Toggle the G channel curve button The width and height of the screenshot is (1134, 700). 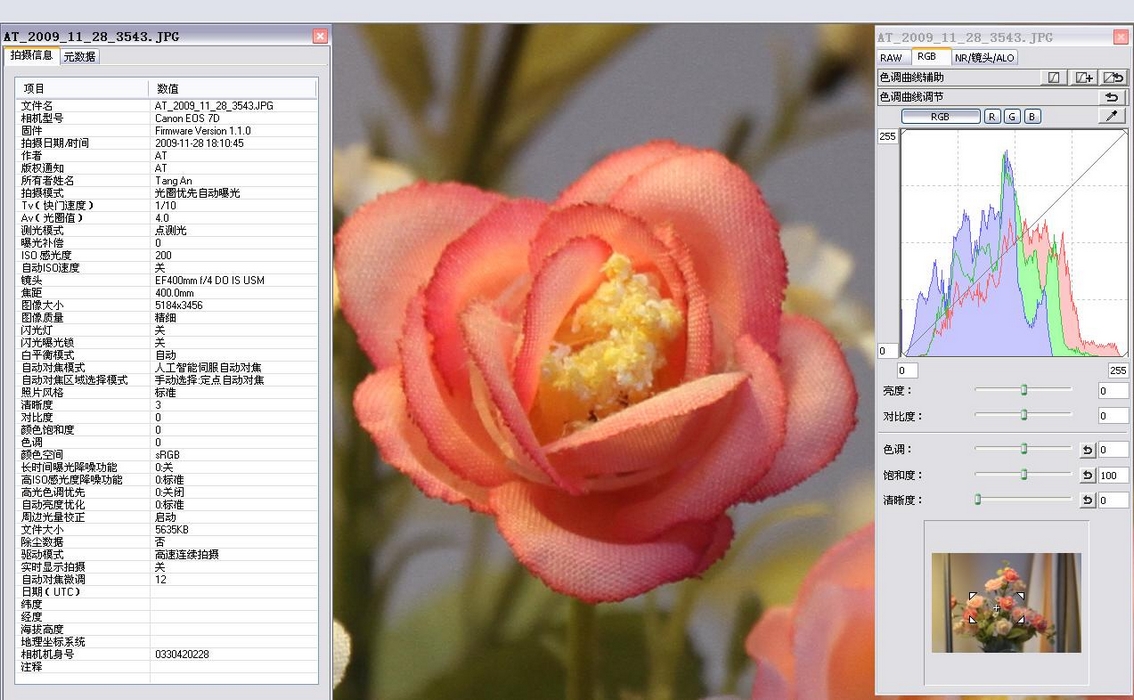coord(1012,116)
